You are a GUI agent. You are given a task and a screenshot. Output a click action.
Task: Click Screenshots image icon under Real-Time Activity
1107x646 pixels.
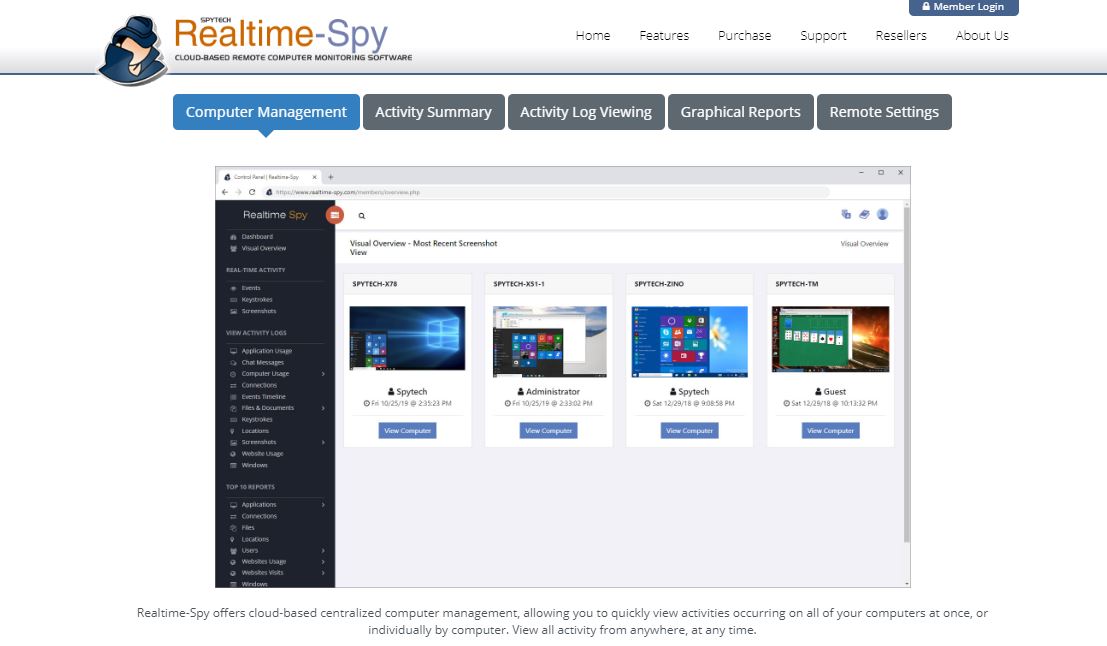coord(233,311)
